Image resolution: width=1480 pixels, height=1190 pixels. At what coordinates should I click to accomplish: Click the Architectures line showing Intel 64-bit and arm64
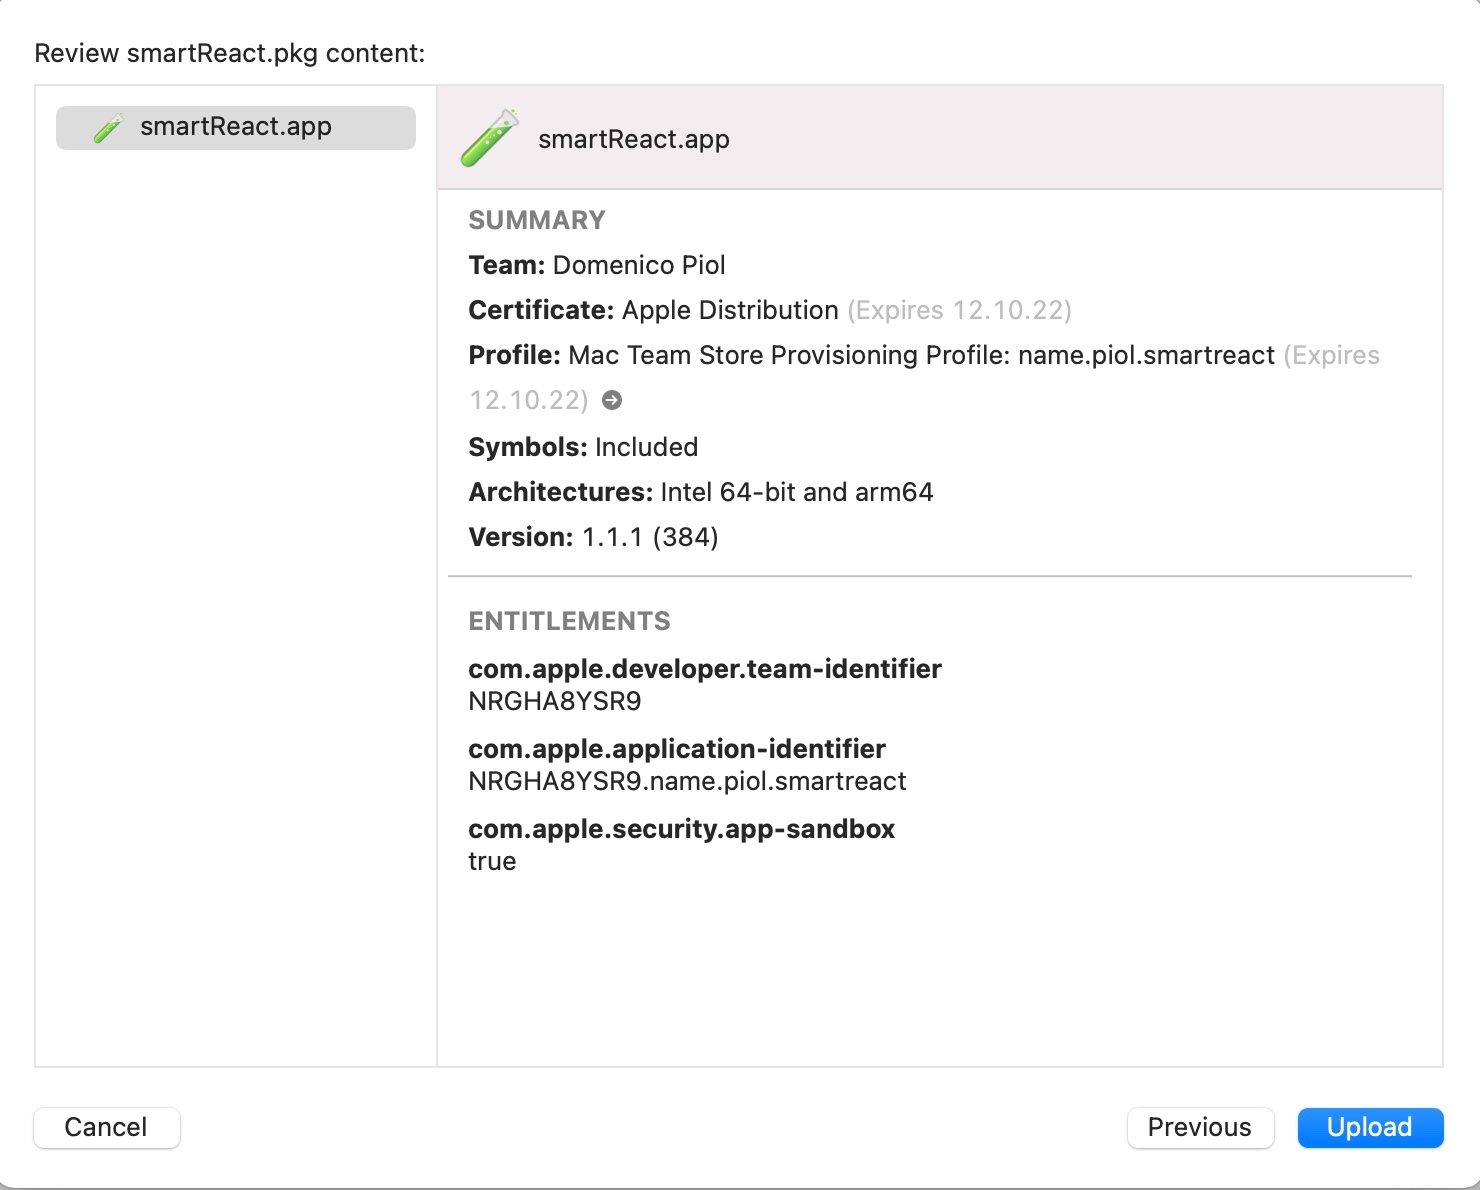click(700, 492)
